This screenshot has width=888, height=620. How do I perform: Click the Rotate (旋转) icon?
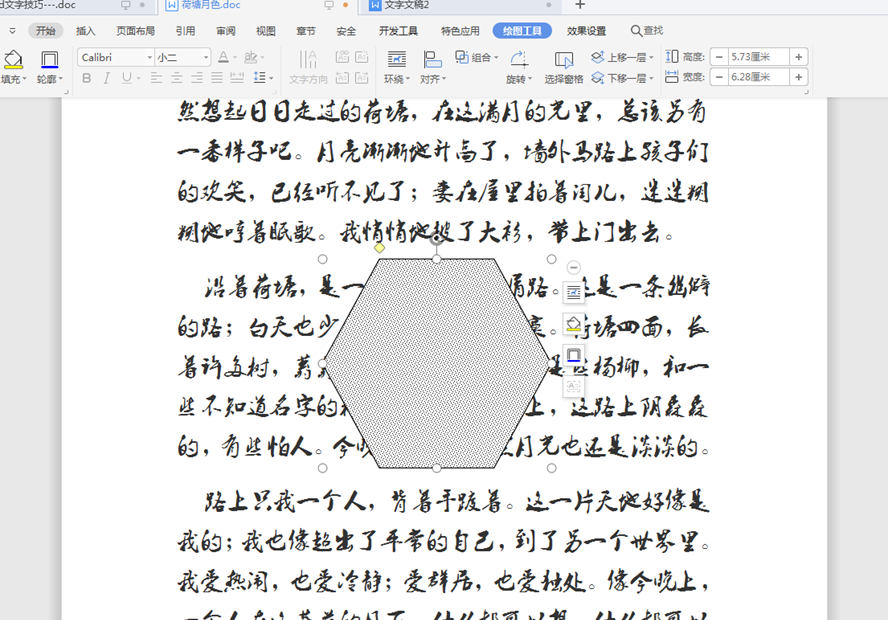pos(519,59)
